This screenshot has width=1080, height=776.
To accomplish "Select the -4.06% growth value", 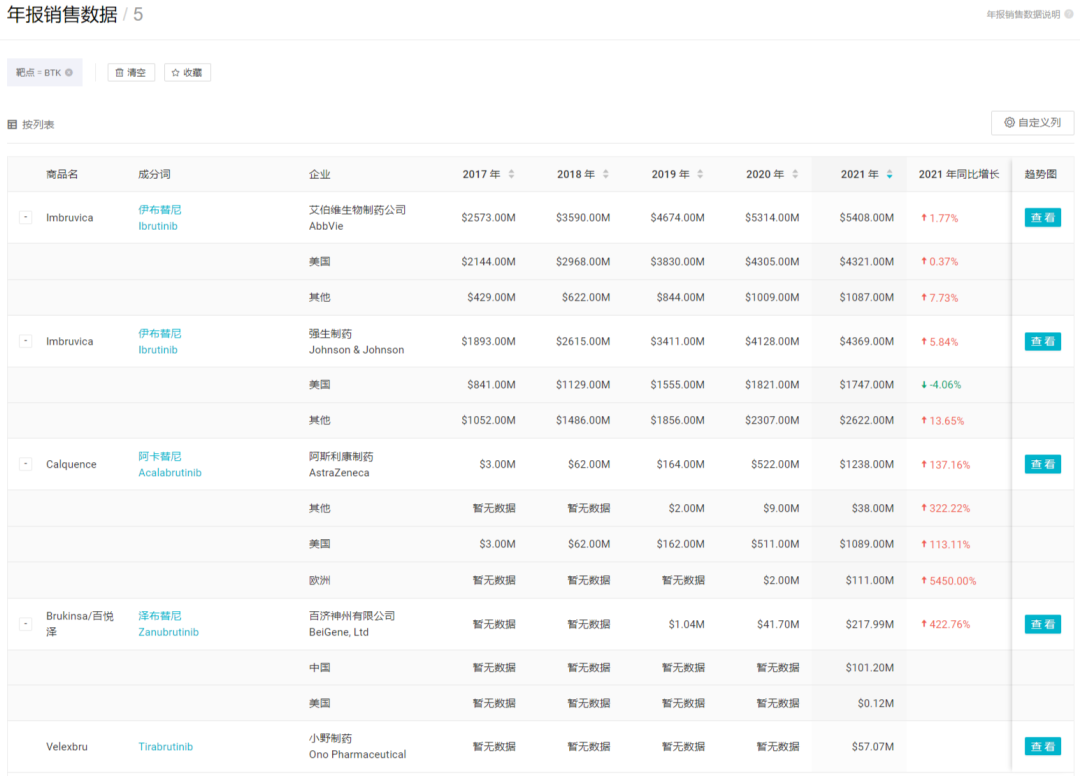I will (942, 385).
